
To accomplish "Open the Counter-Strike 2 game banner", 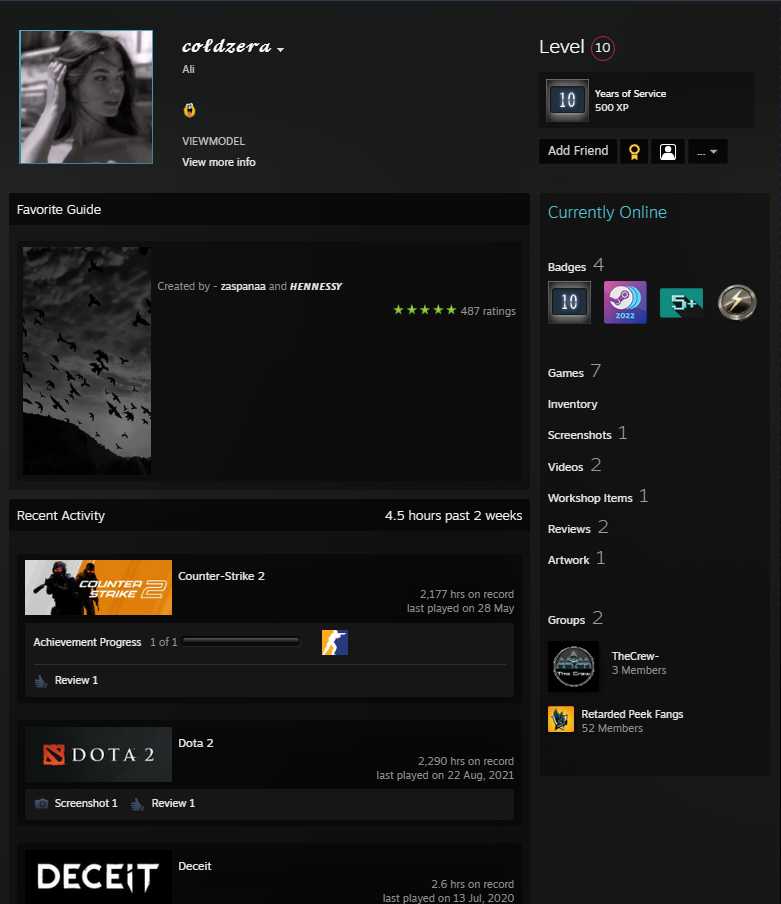I will point(98,587).
